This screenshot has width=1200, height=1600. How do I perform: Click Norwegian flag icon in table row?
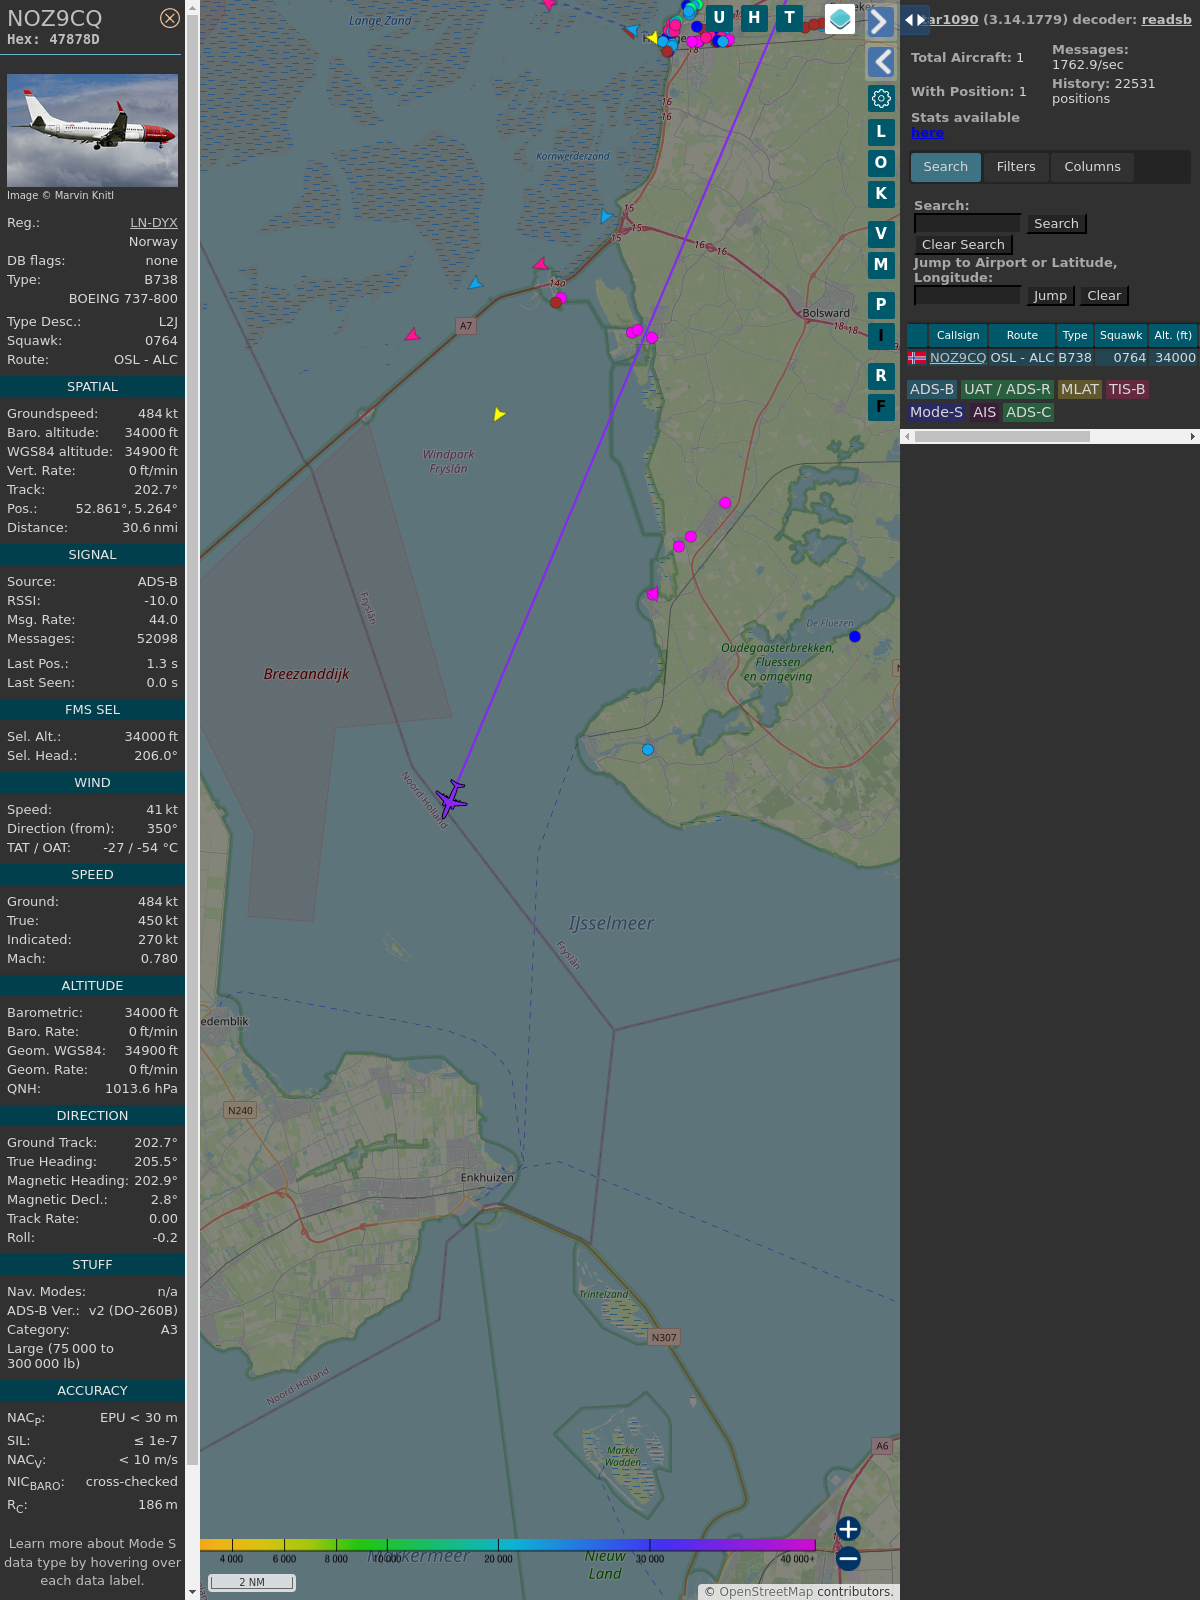click(917, 358)
